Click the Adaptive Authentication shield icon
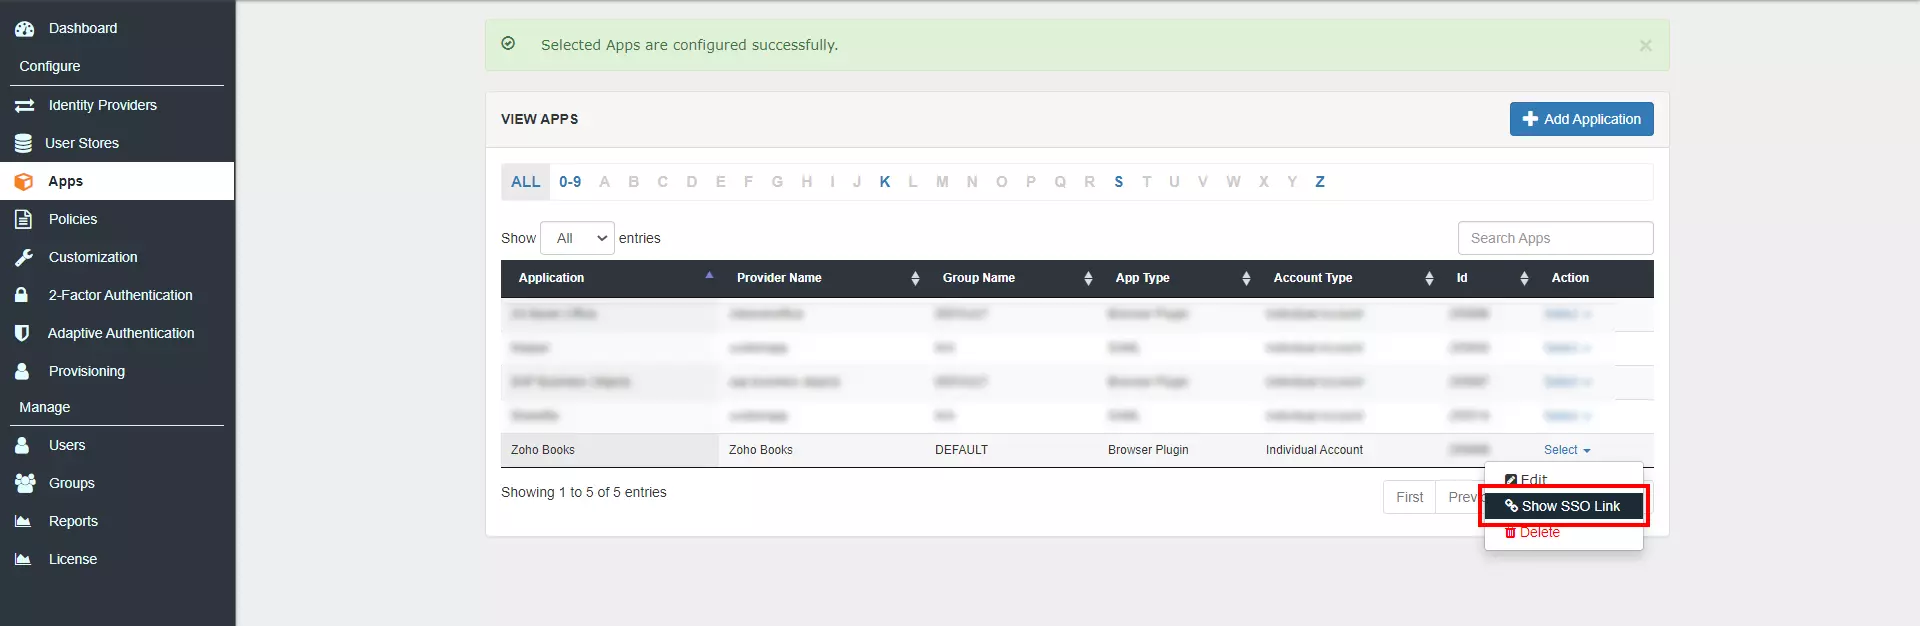1920x626 pixels. [22, 333]
